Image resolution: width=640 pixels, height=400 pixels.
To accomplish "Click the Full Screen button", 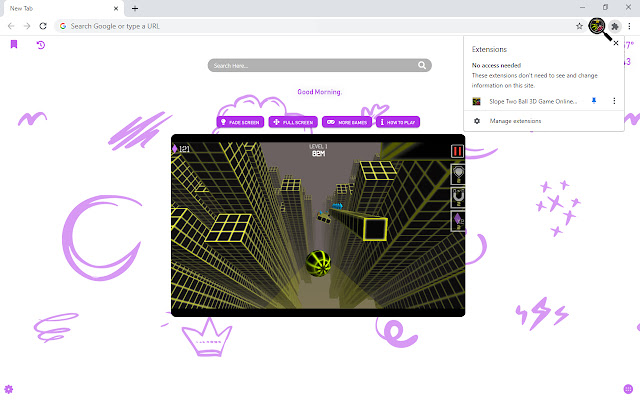I will [293, 122].
